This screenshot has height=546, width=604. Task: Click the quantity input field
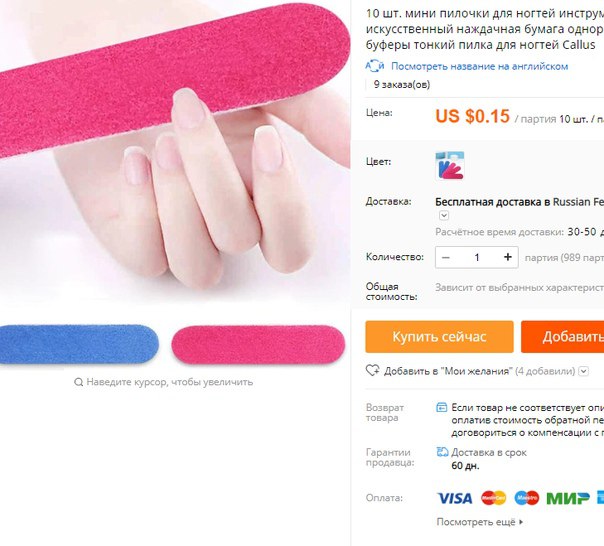[477, 257]
